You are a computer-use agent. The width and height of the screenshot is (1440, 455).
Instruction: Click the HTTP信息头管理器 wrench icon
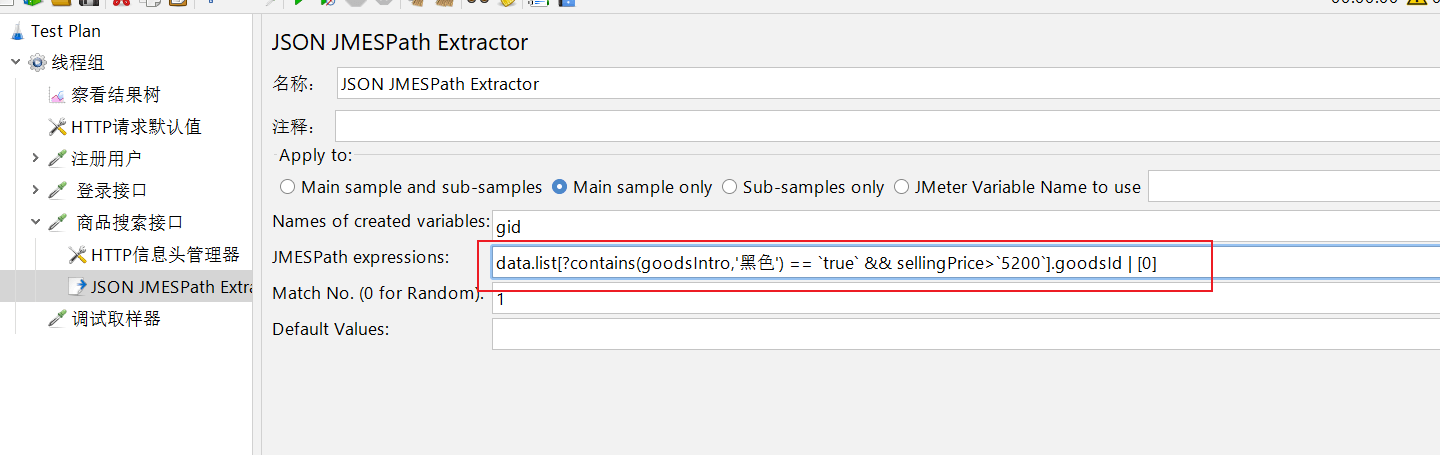77,255
